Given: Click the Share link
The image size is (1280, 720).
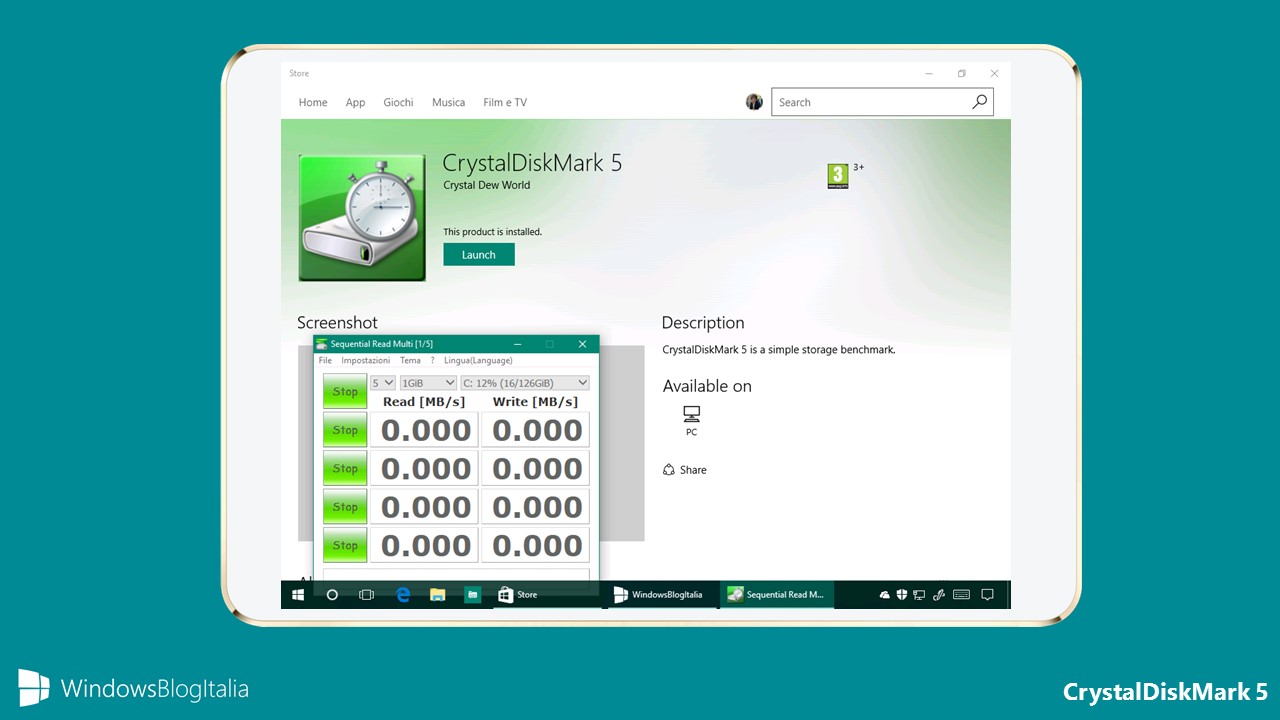Looking at the screenshot, I should pos(685,470).
